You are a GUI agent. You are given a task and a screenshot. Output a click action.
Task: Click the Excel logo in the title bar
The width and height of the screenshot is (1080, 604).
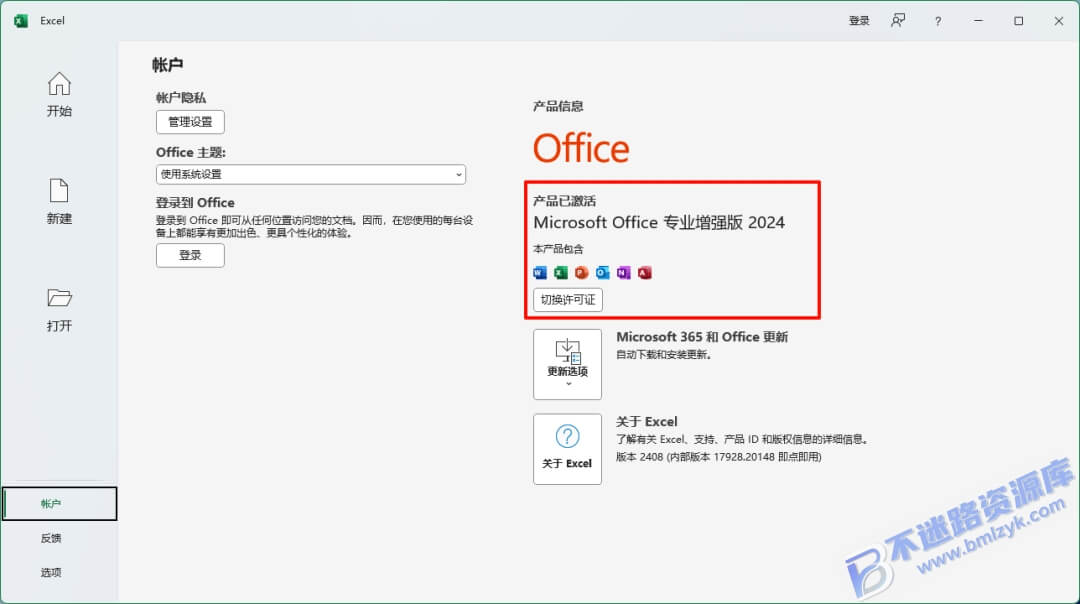coord(21,21)
